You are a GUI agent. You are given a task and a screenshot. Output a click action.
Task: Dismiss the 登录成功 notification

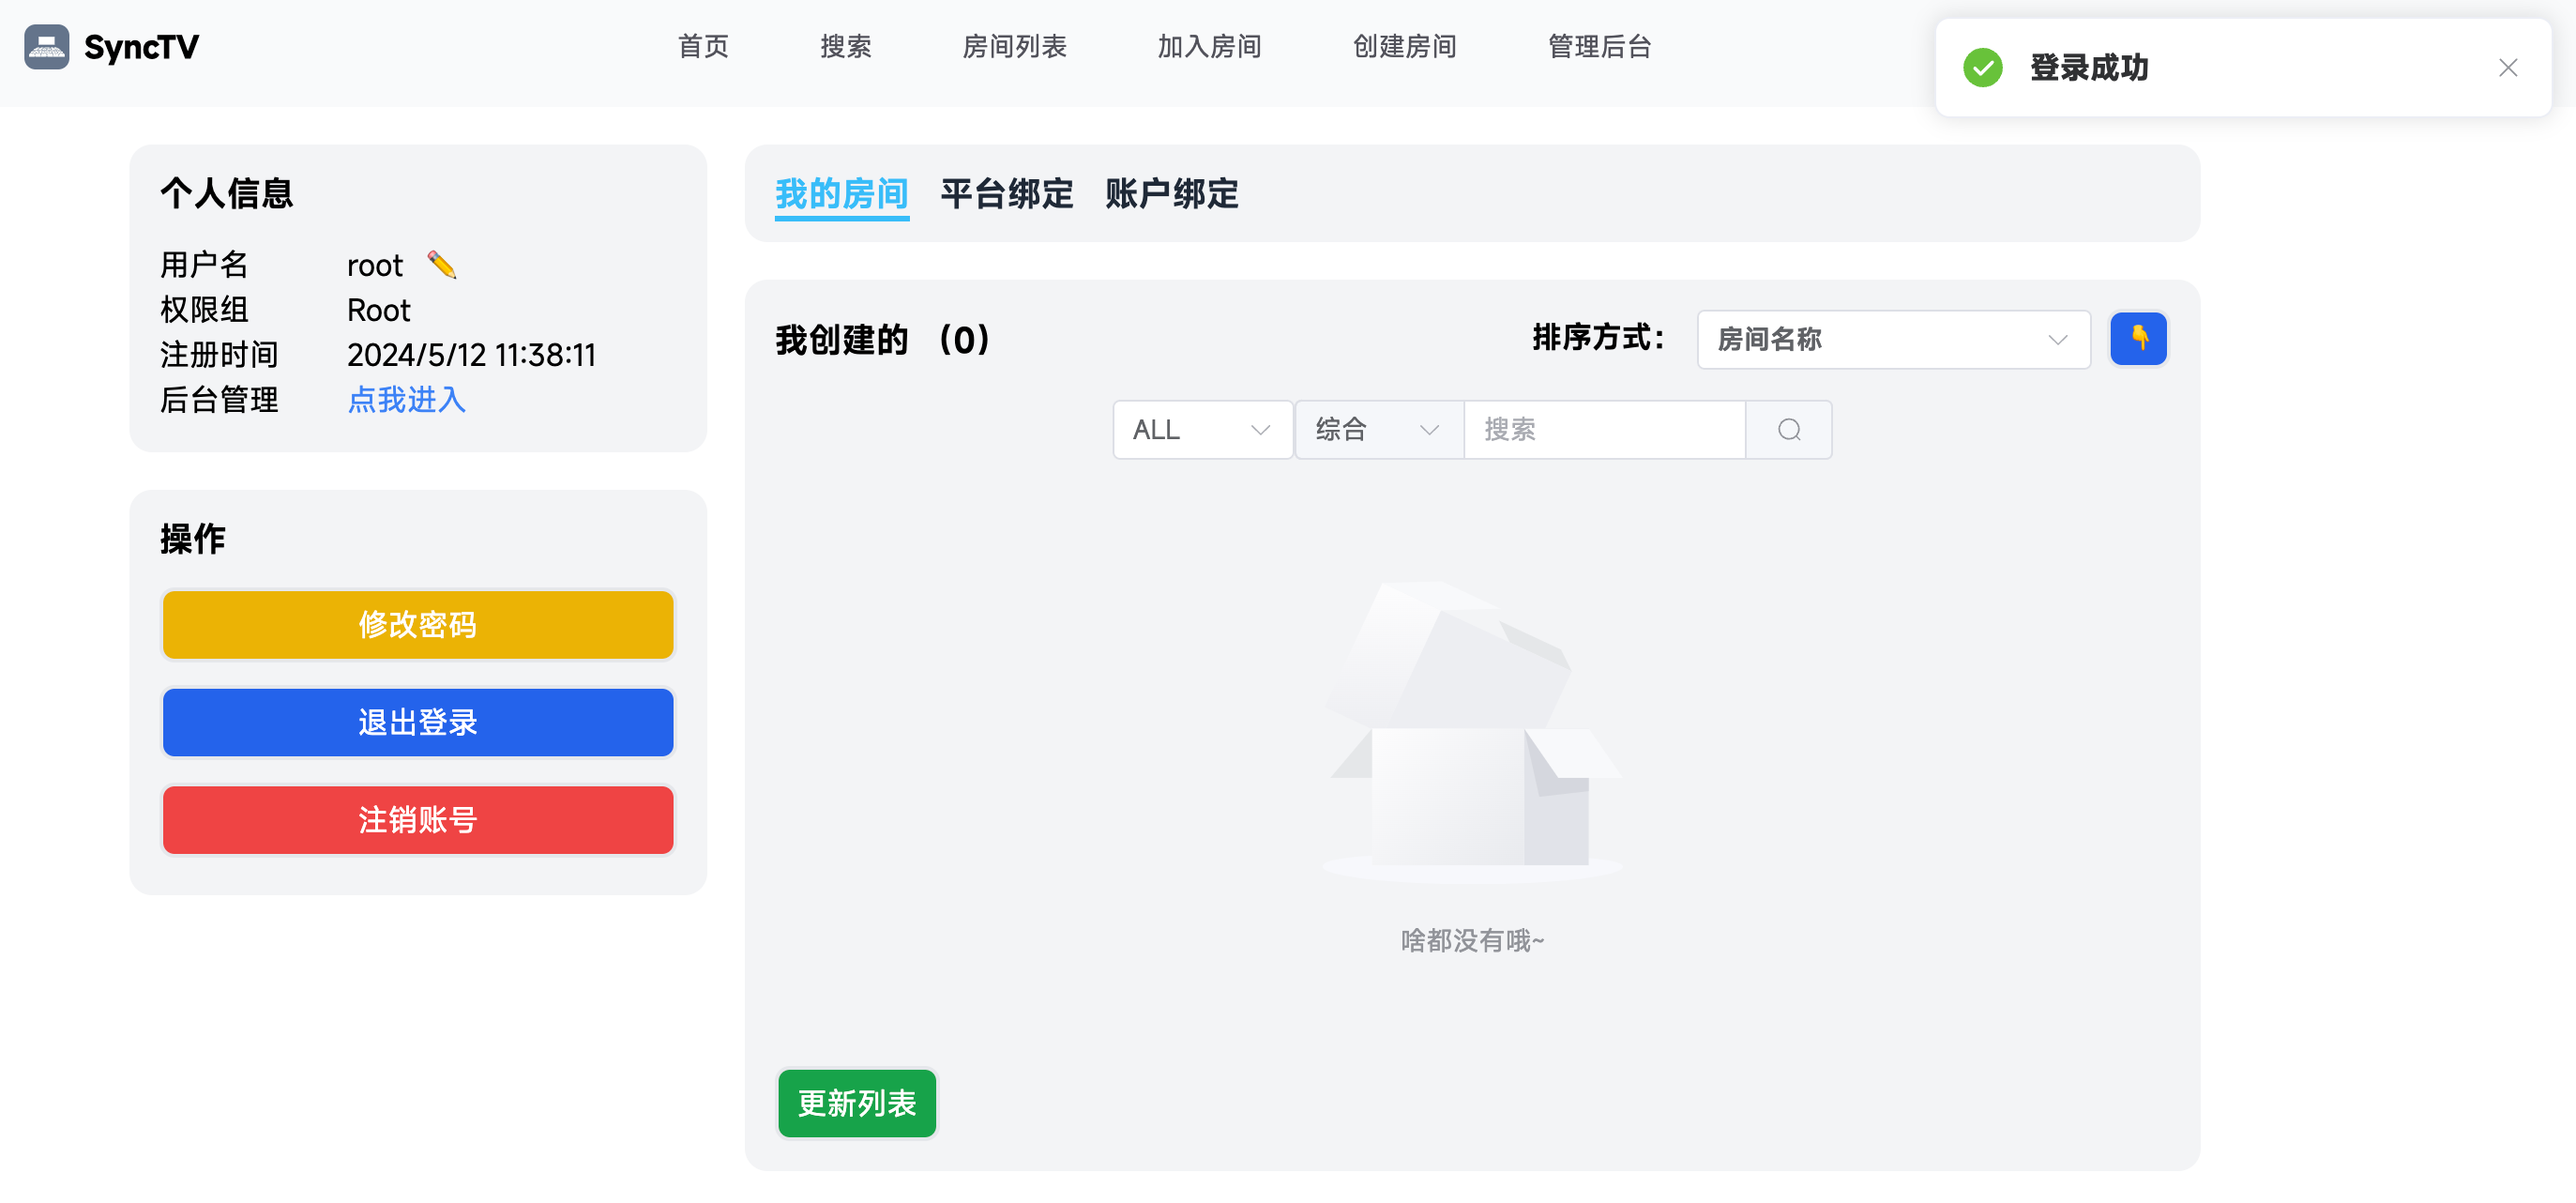coord(2507,68)
